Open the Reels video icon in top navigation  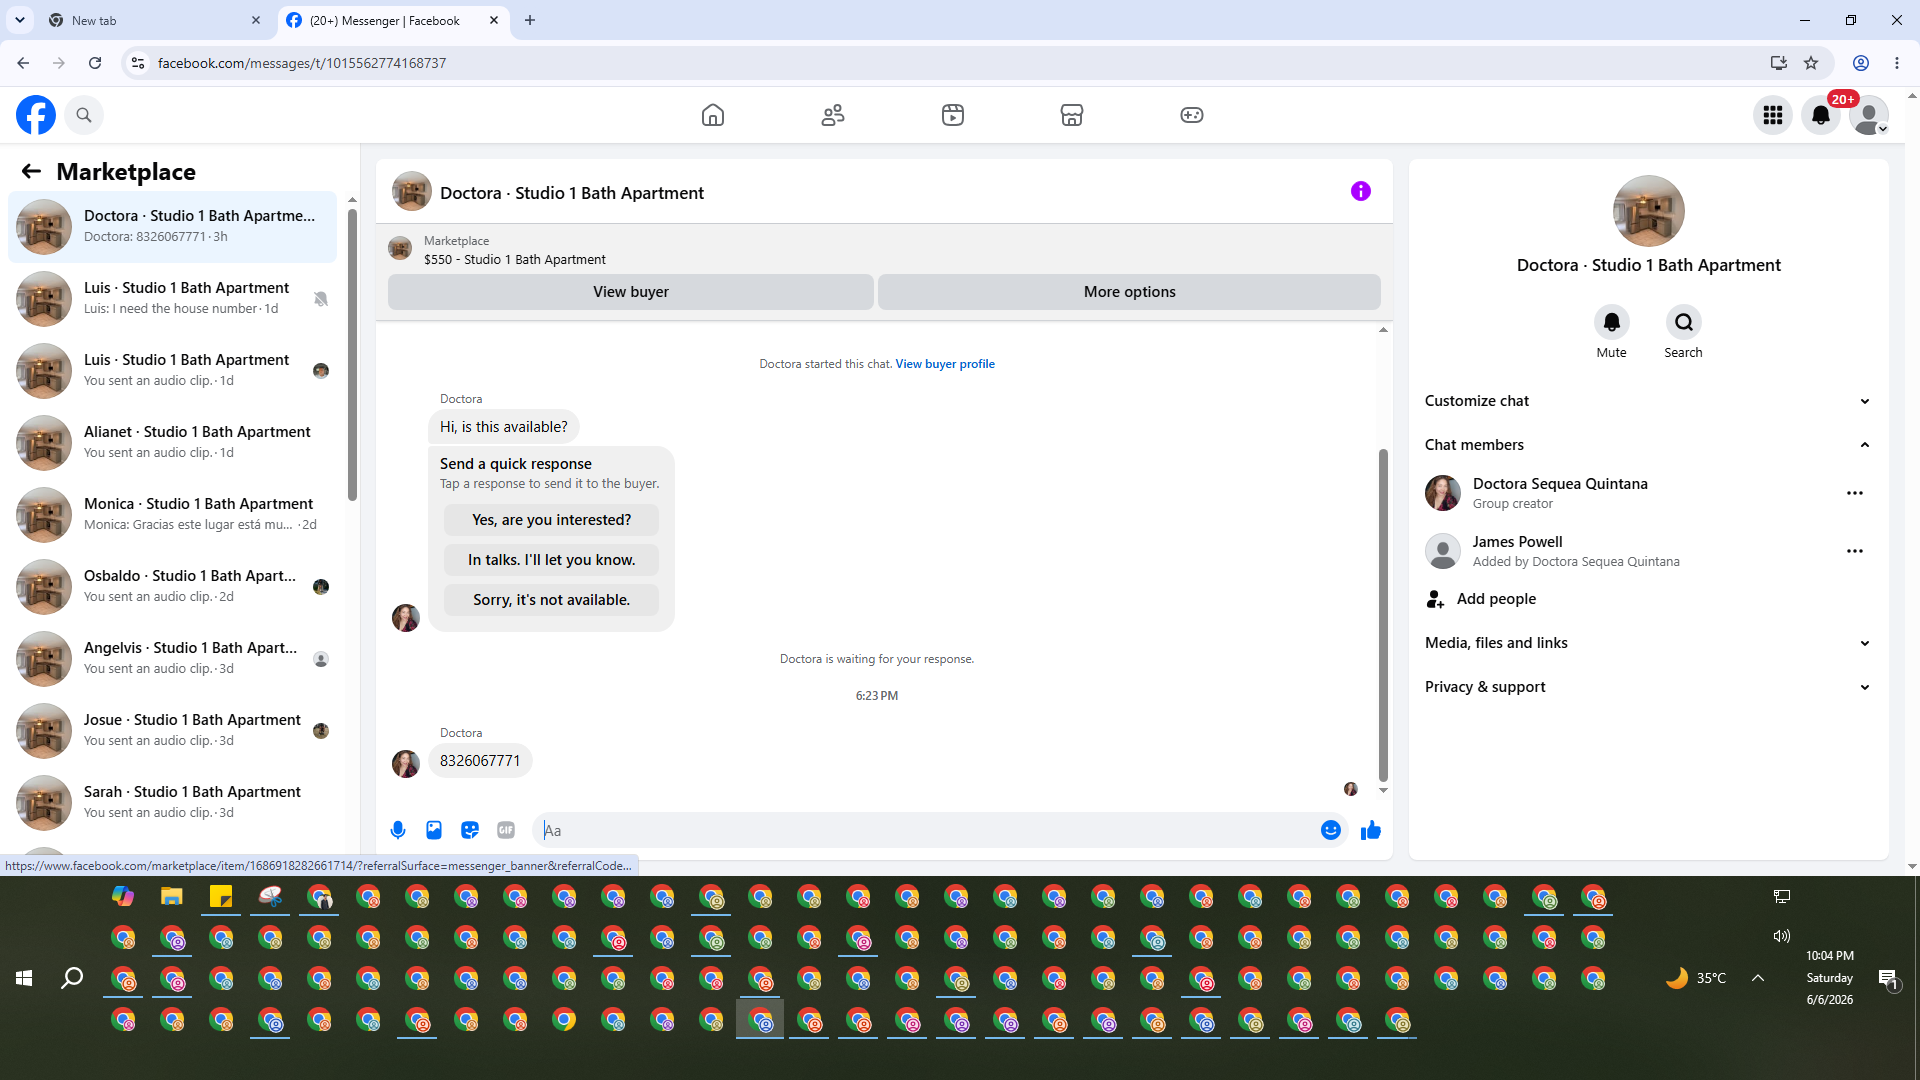tap(953, 115)
